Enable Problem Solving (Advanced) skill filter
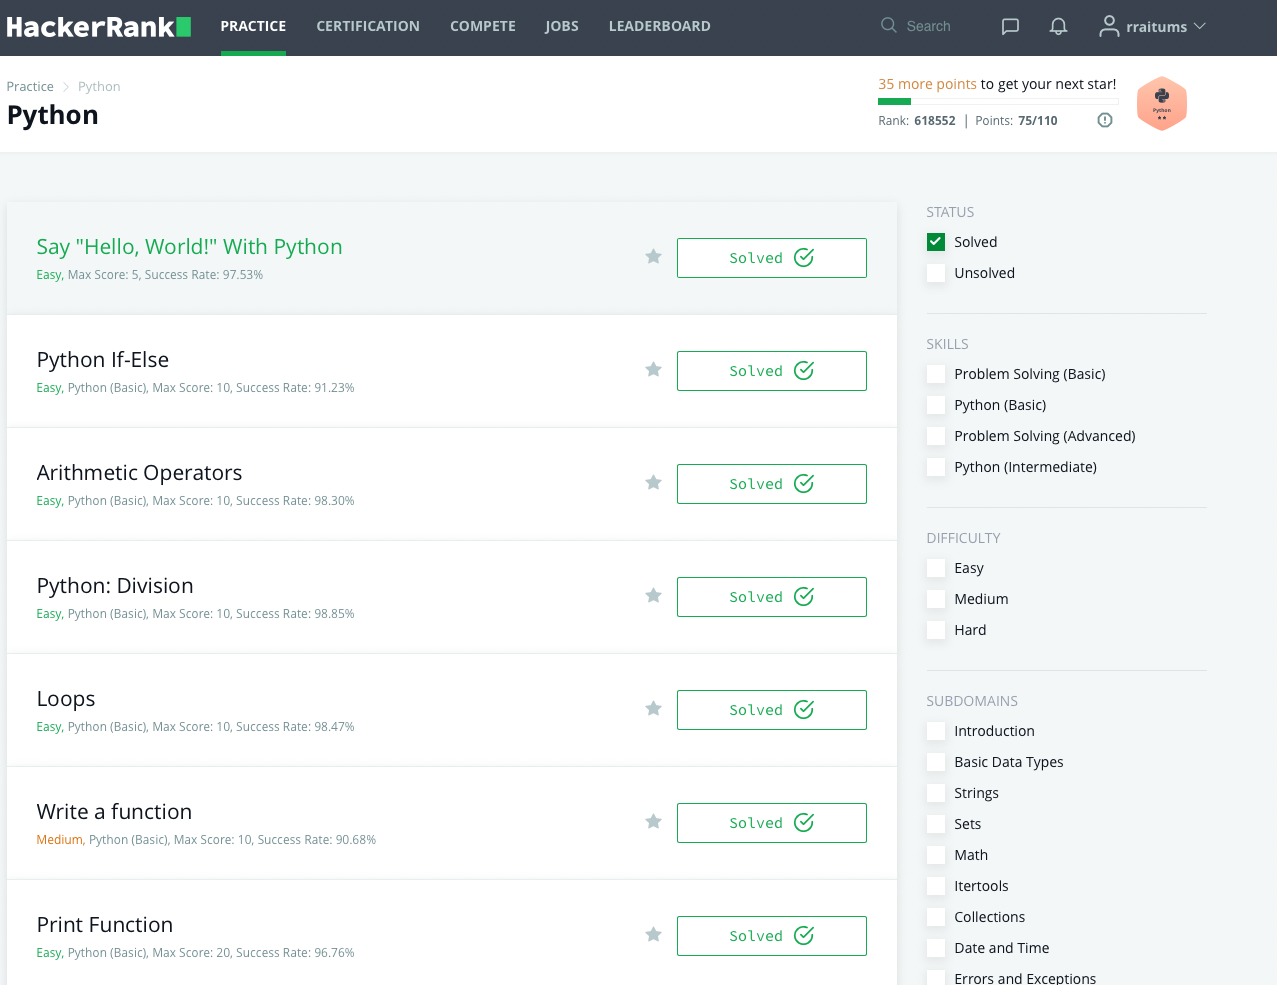The width and height of the screenshot is (1277, 985). pos(936,436)
